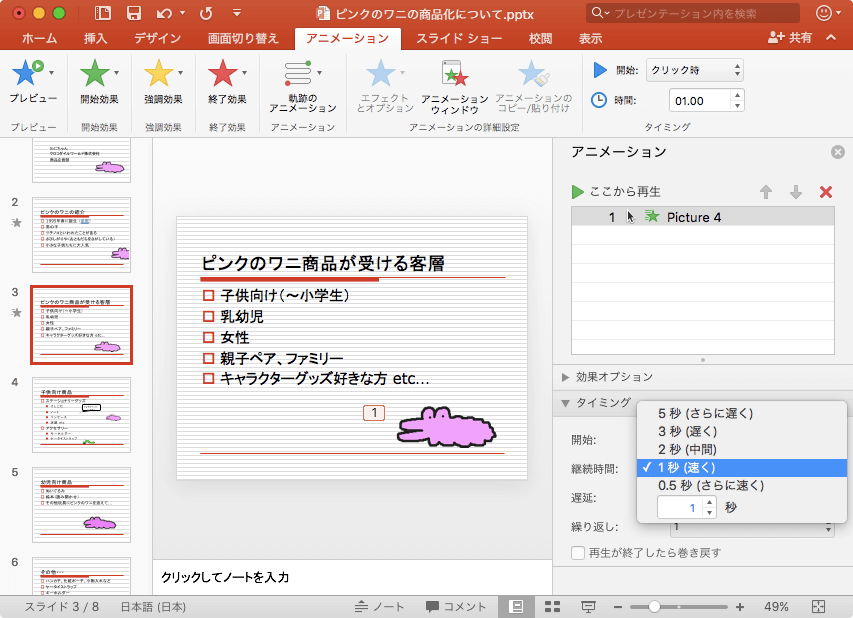Click the Effect Options icon
The height and width of the screenshot is (618, 853).
[x=380, y=73]
